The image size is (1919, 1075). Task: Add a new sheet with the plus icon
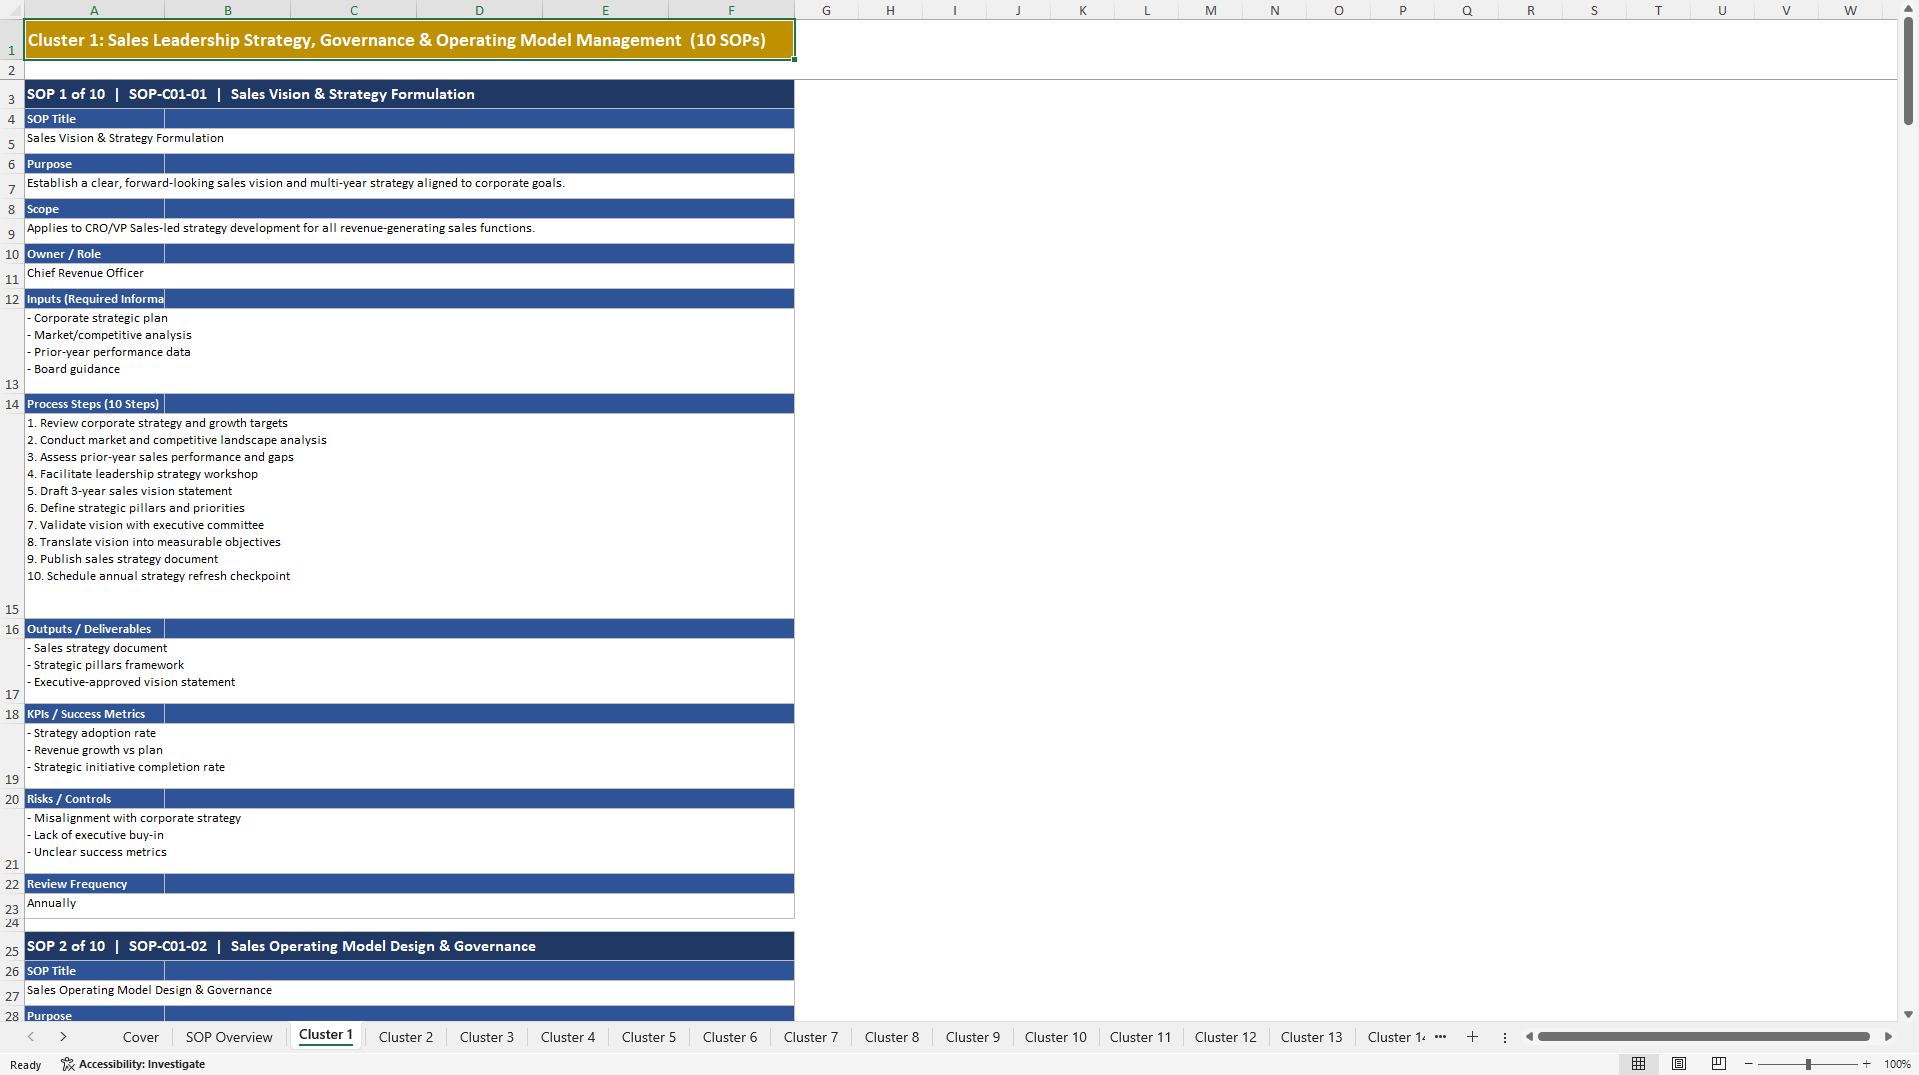(x=1472, y=1037)
